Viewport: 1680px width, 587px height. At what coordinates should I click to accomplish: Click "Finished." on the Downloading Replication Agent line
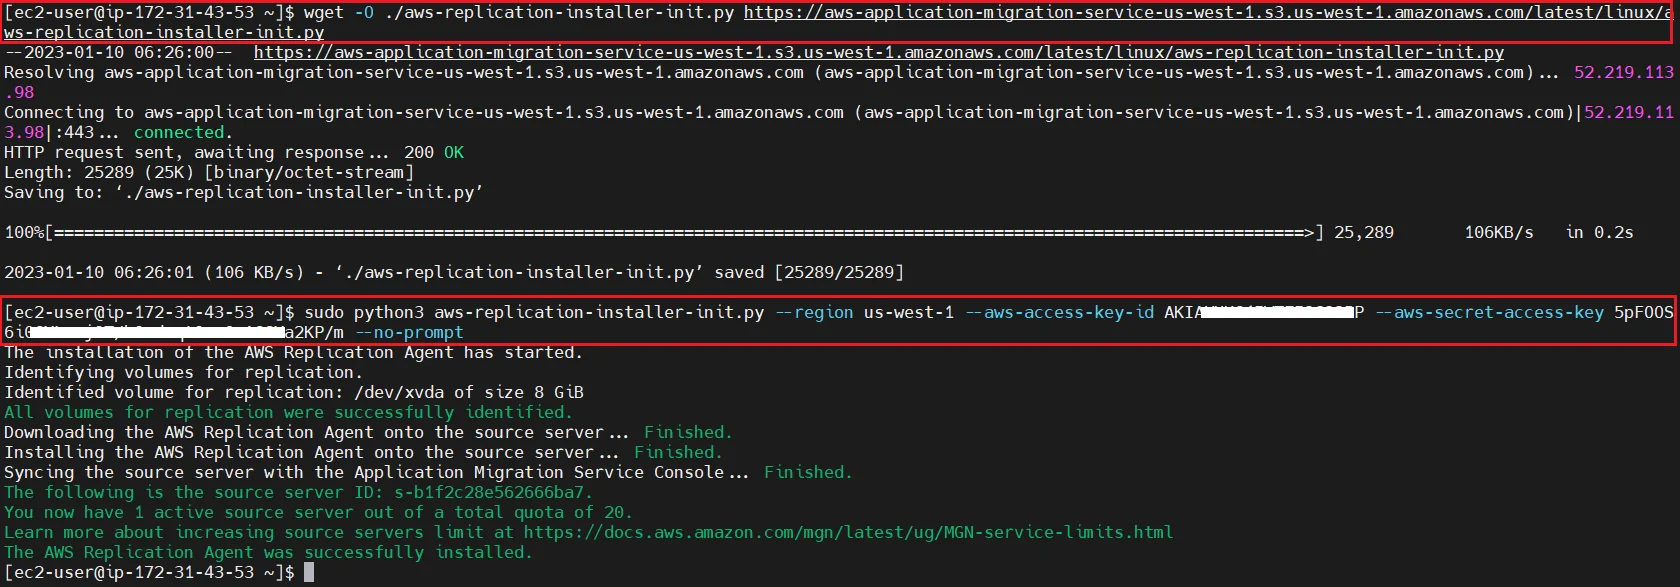click(x=688, y=432)
